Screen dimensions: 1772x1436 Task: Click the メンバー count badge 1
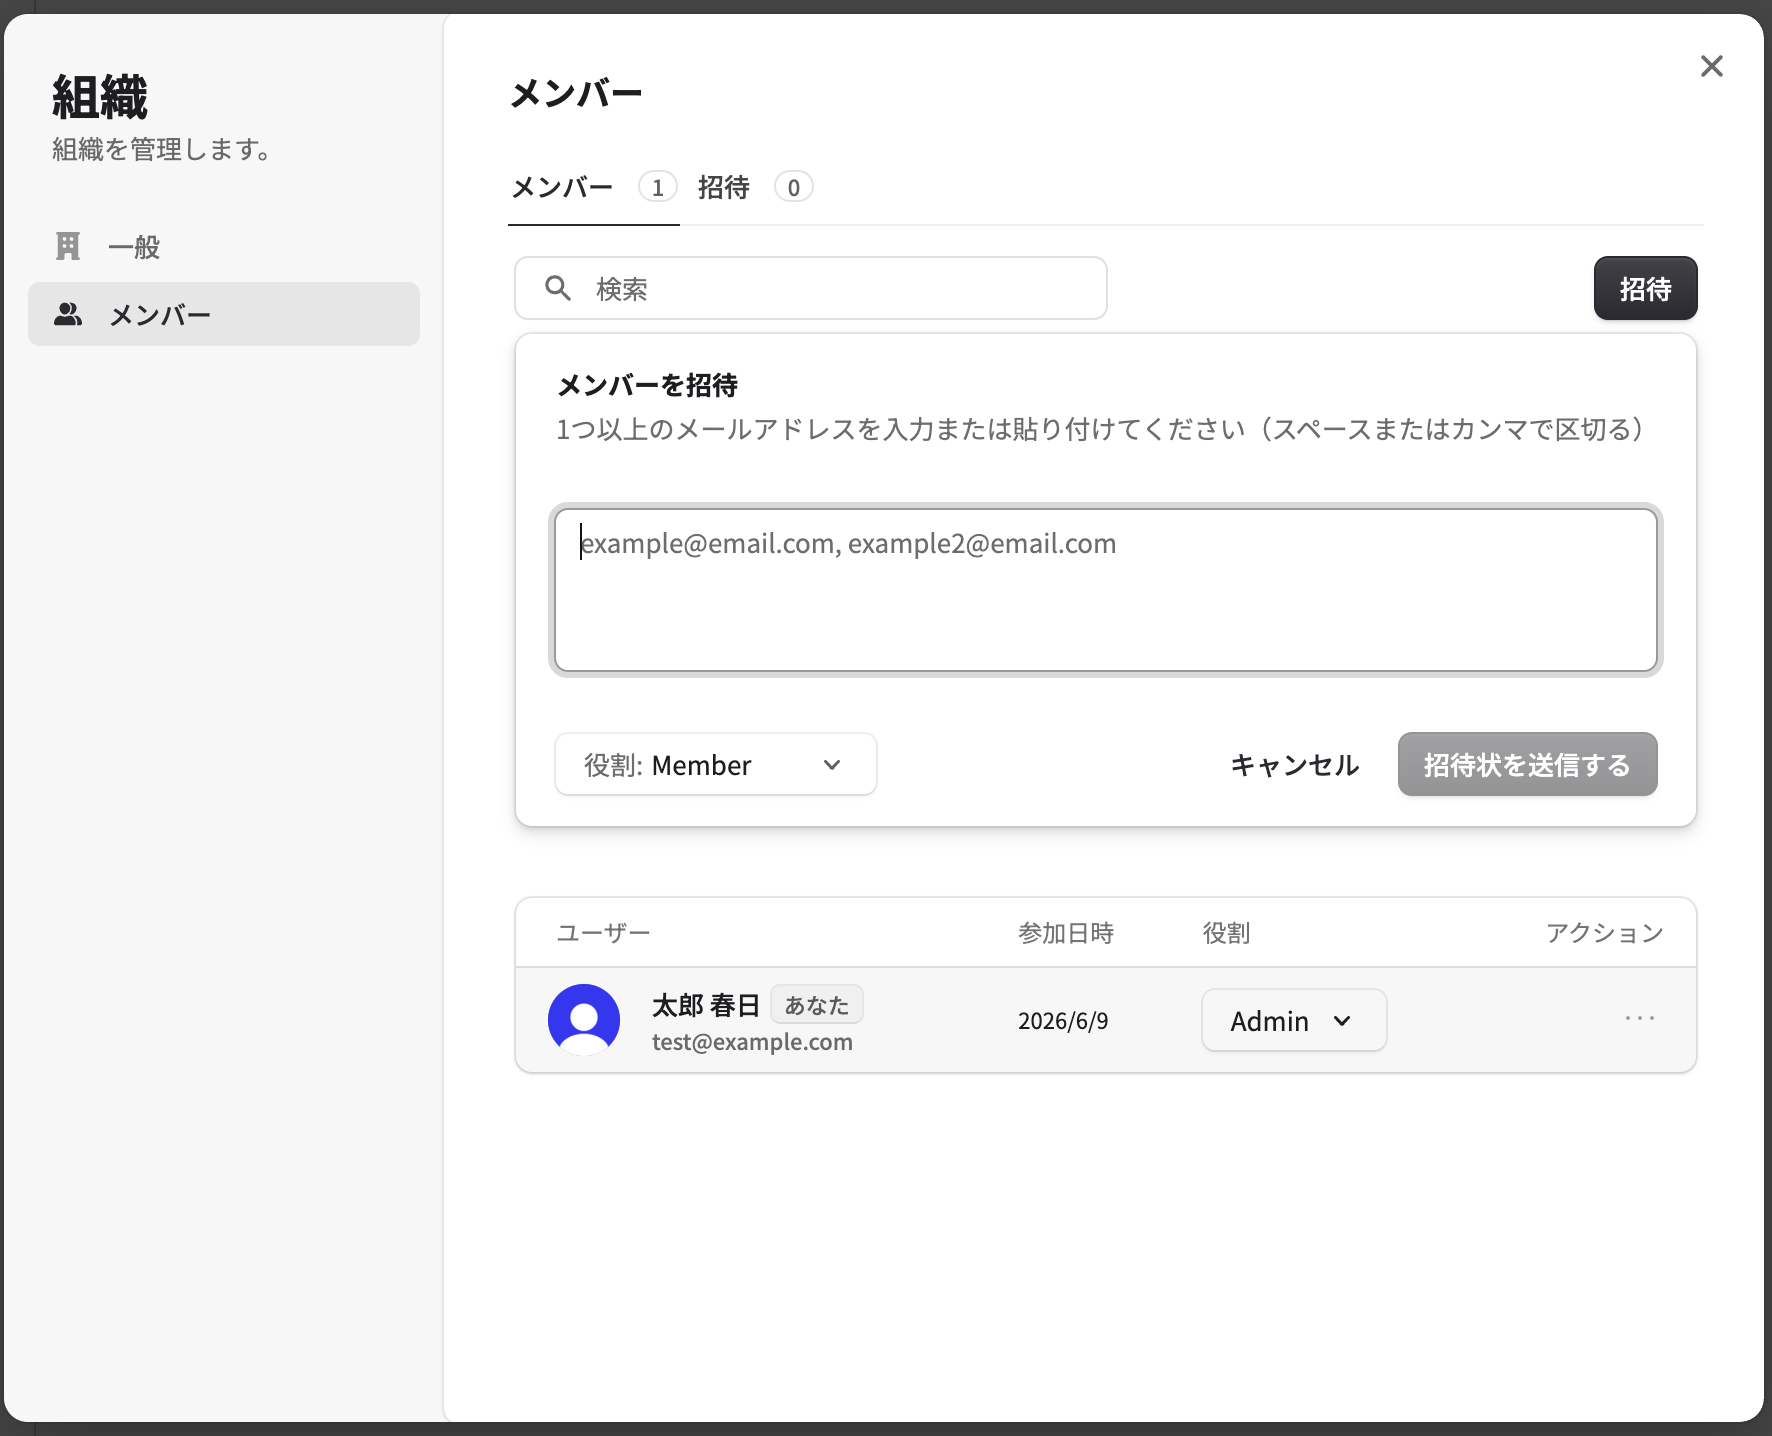click(x=658, y=187)
